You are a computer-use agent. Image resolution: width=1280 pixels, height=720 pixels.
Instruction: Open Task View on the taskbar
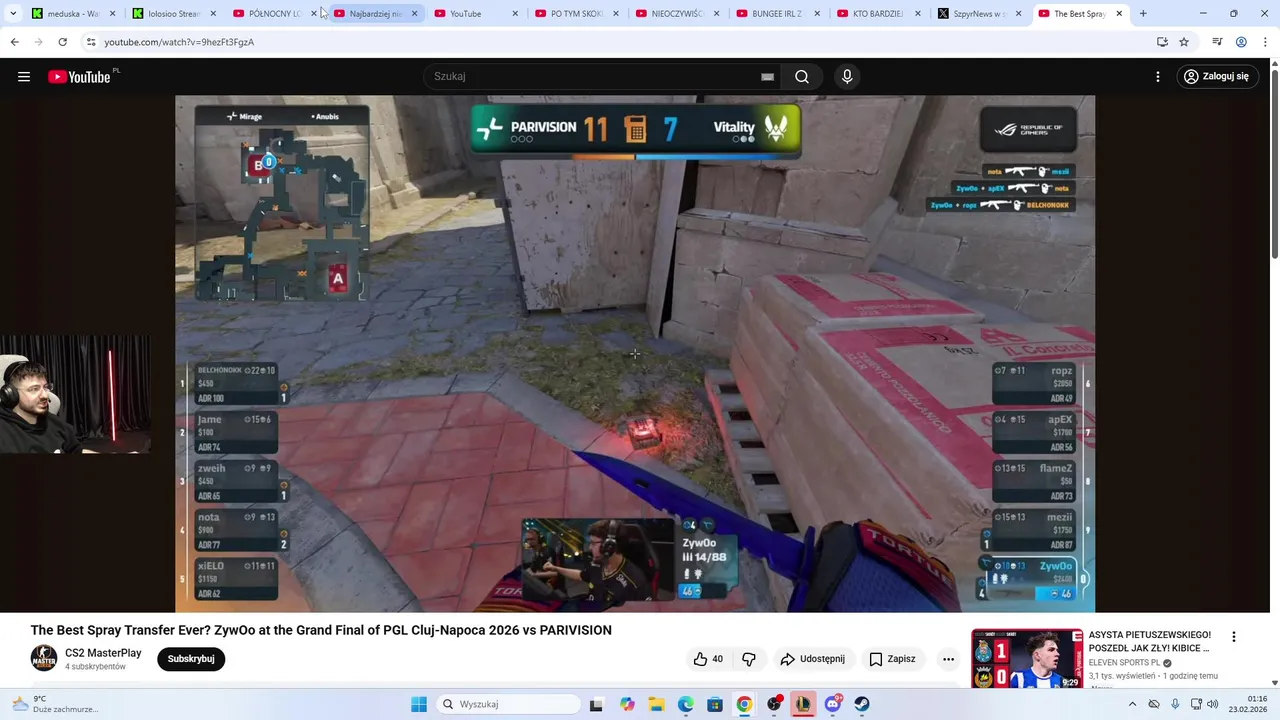[597, 704]
